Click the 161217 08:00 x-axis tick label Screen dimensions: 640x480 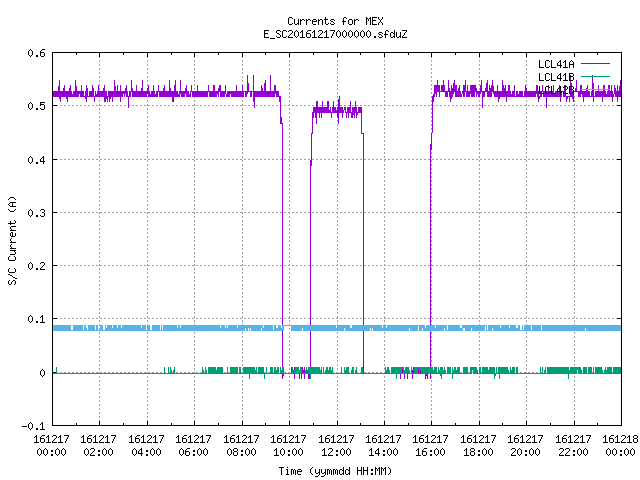tap(241, 446)
